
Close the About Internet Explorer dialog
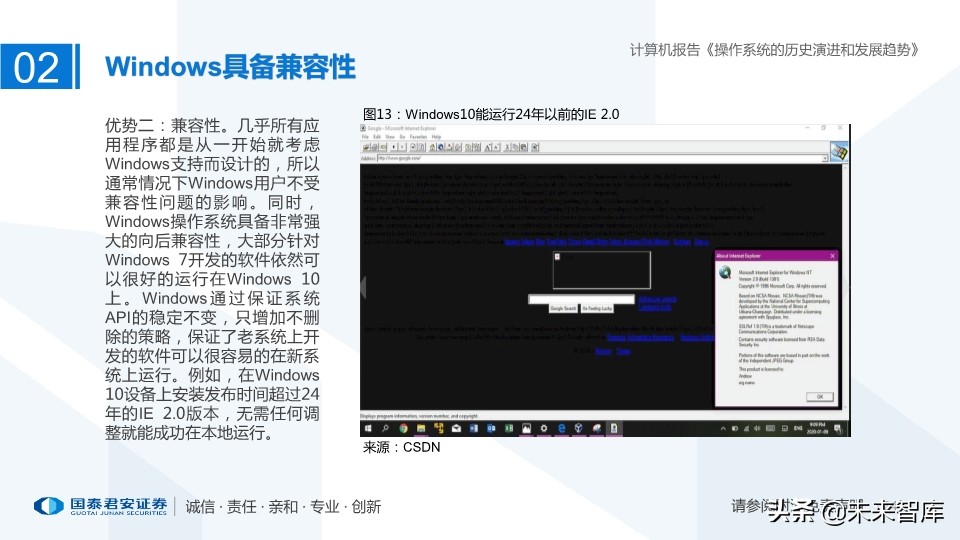[832, 256]
